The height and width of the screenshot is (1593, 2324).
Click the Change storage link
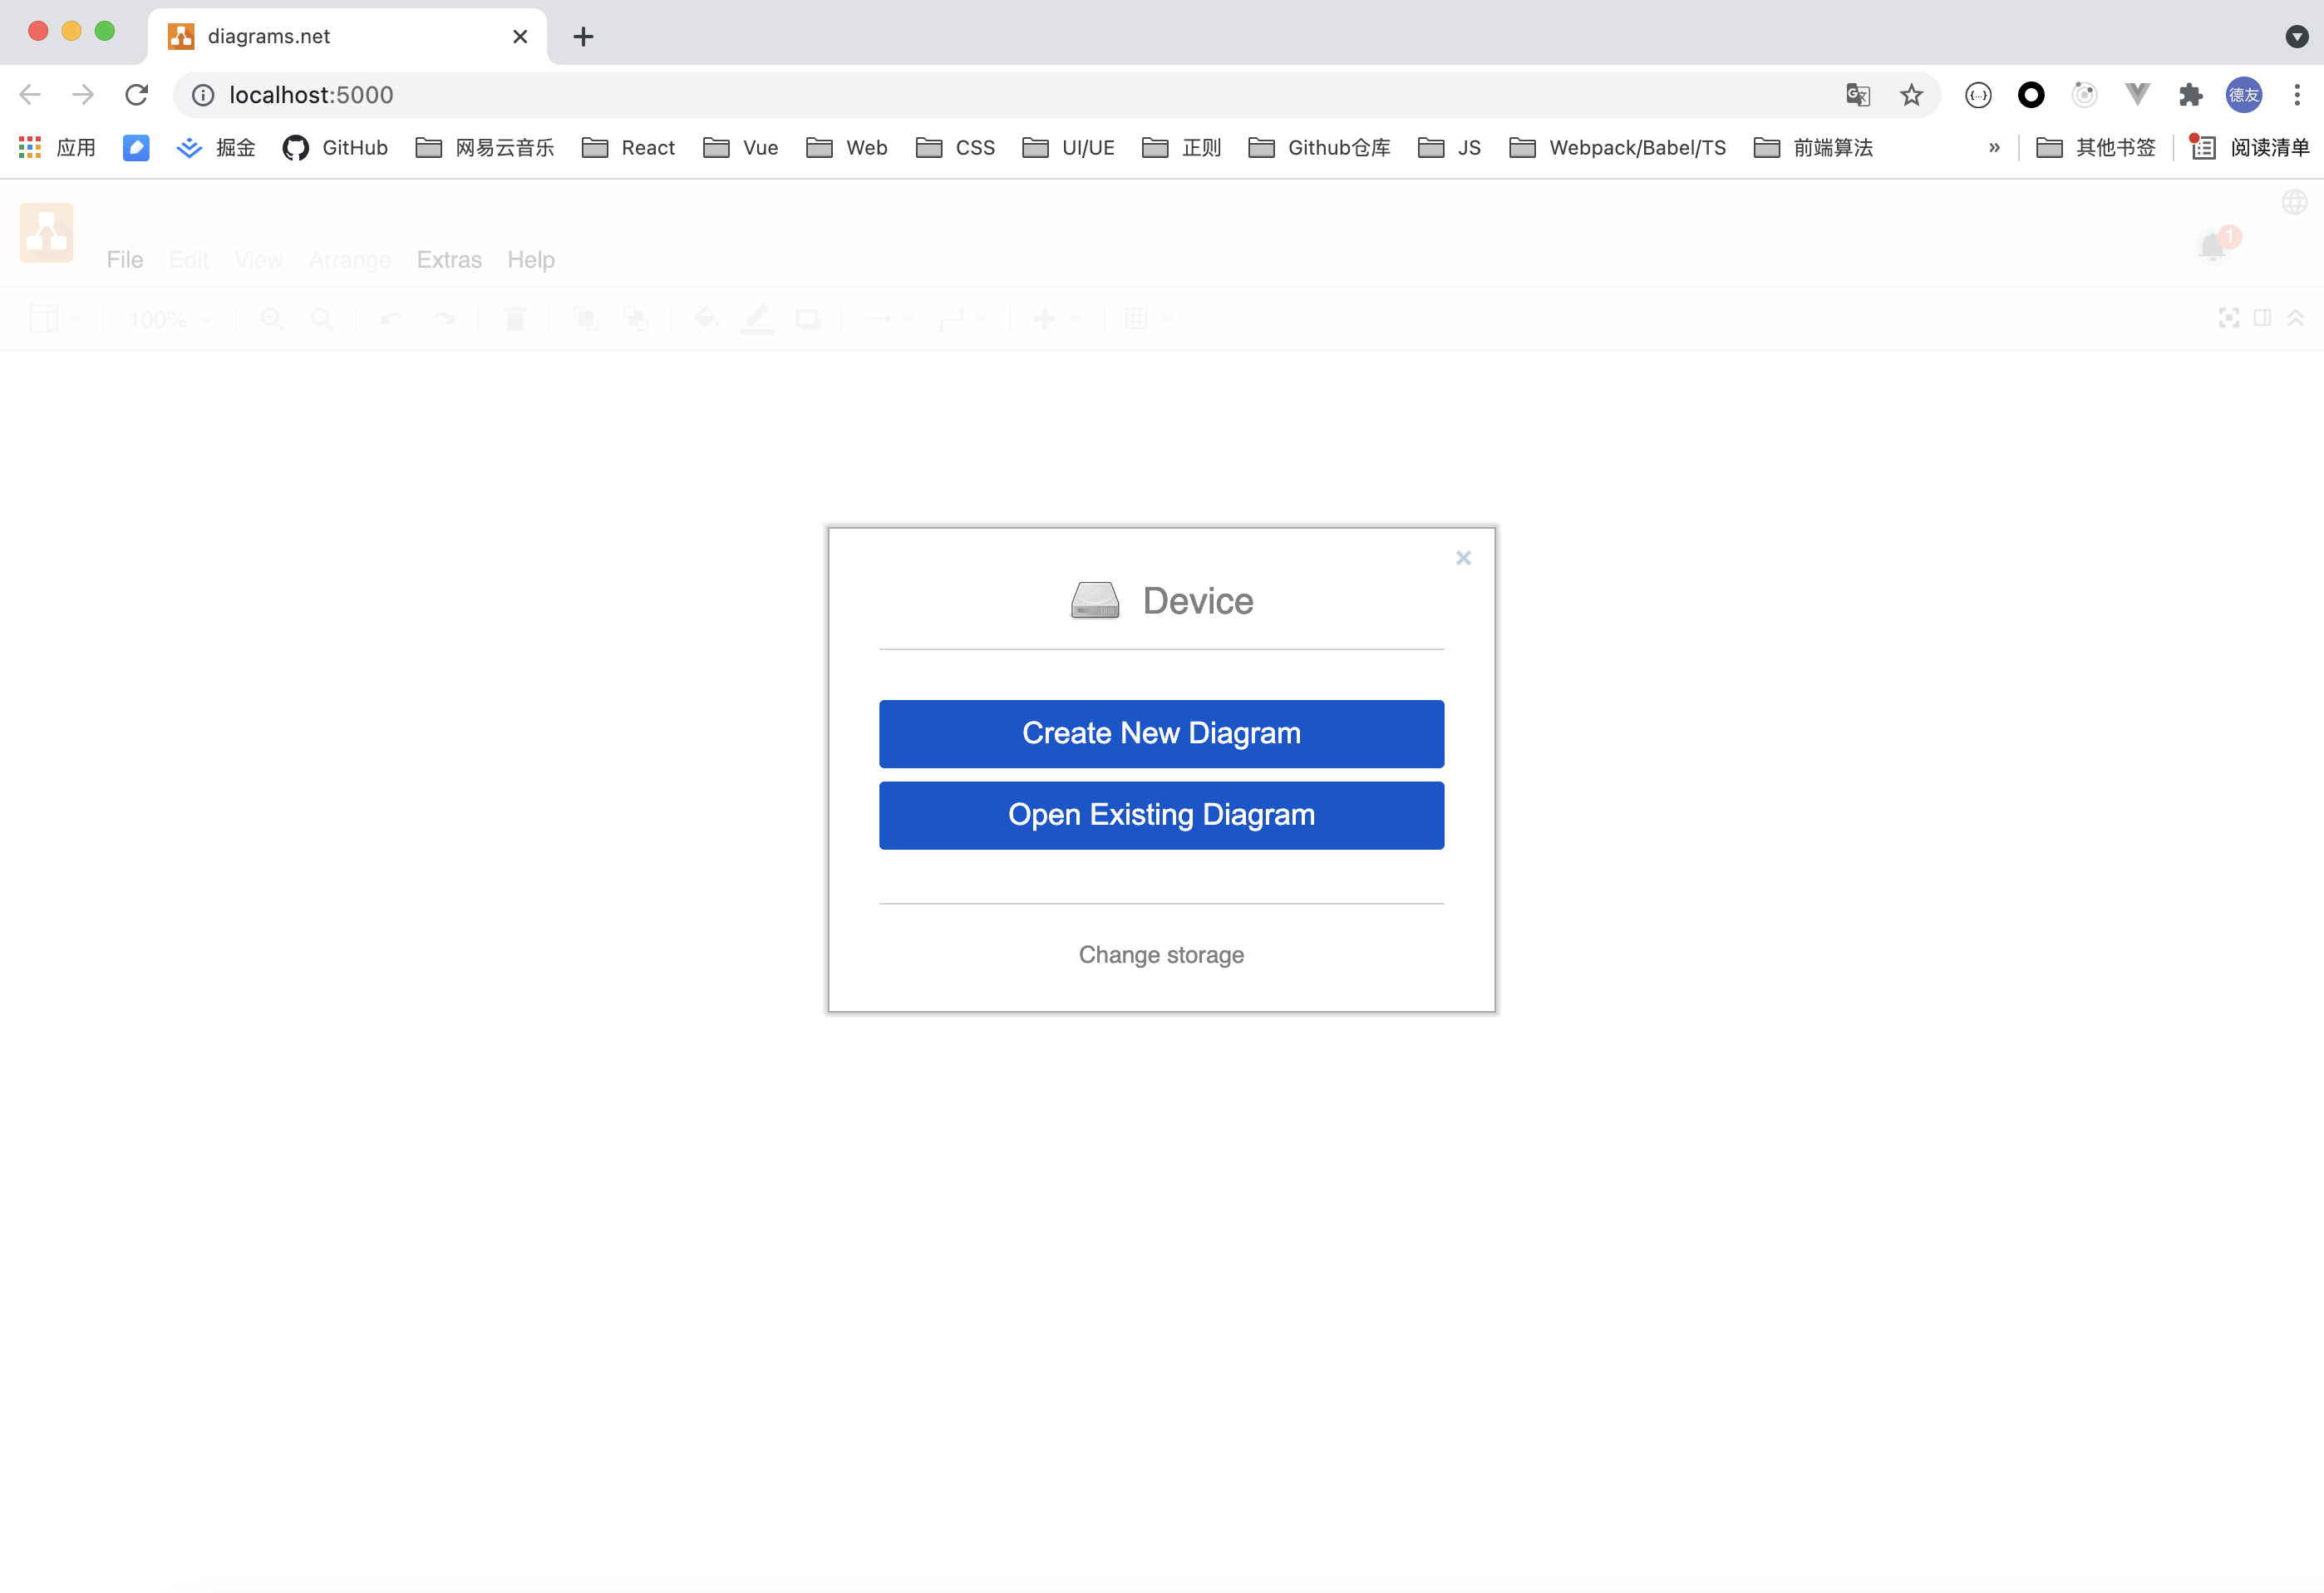point(1160,954)
